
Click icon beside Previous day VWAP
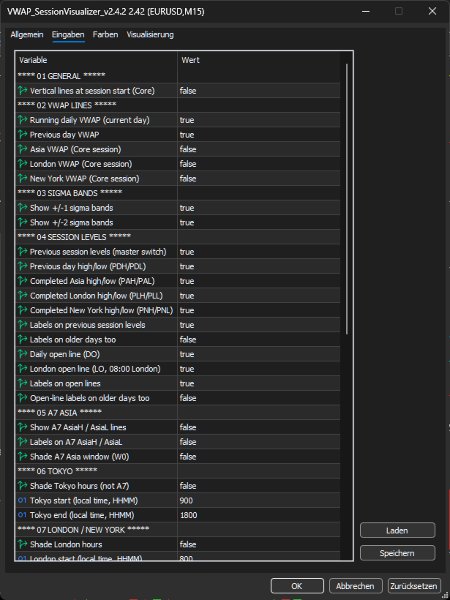[23, 135]
